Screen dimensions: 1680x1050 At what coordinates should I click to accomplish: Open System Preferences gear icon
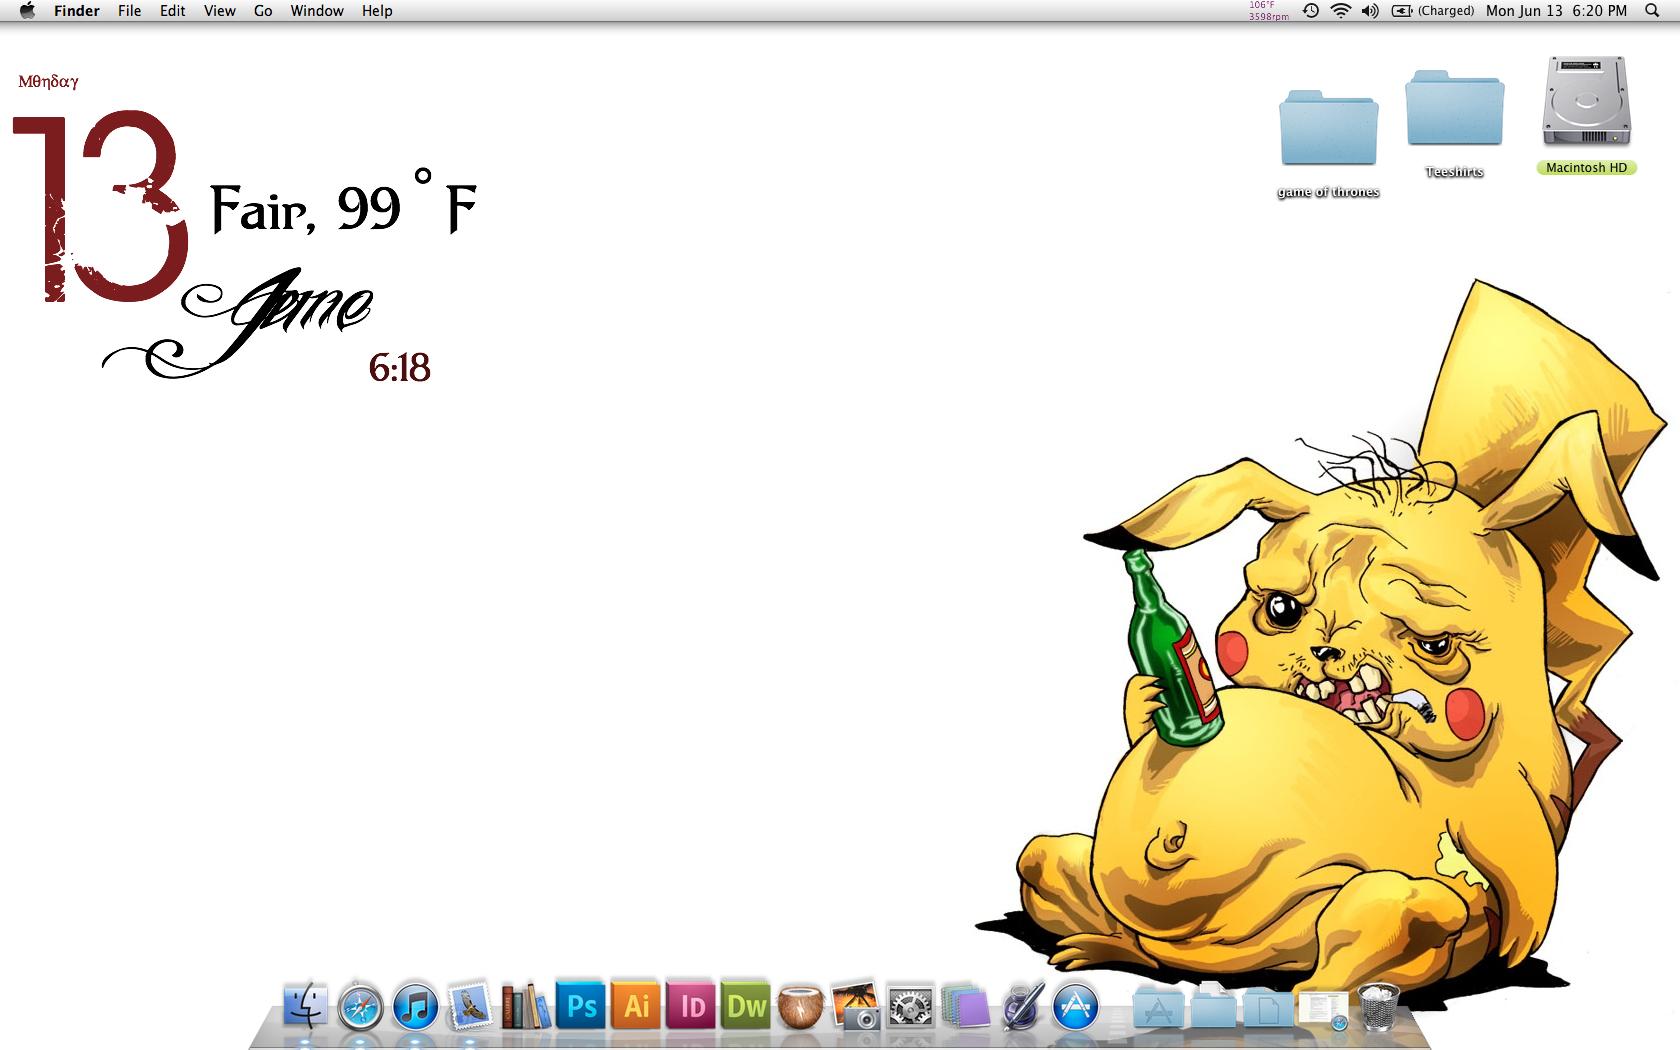910,1006
